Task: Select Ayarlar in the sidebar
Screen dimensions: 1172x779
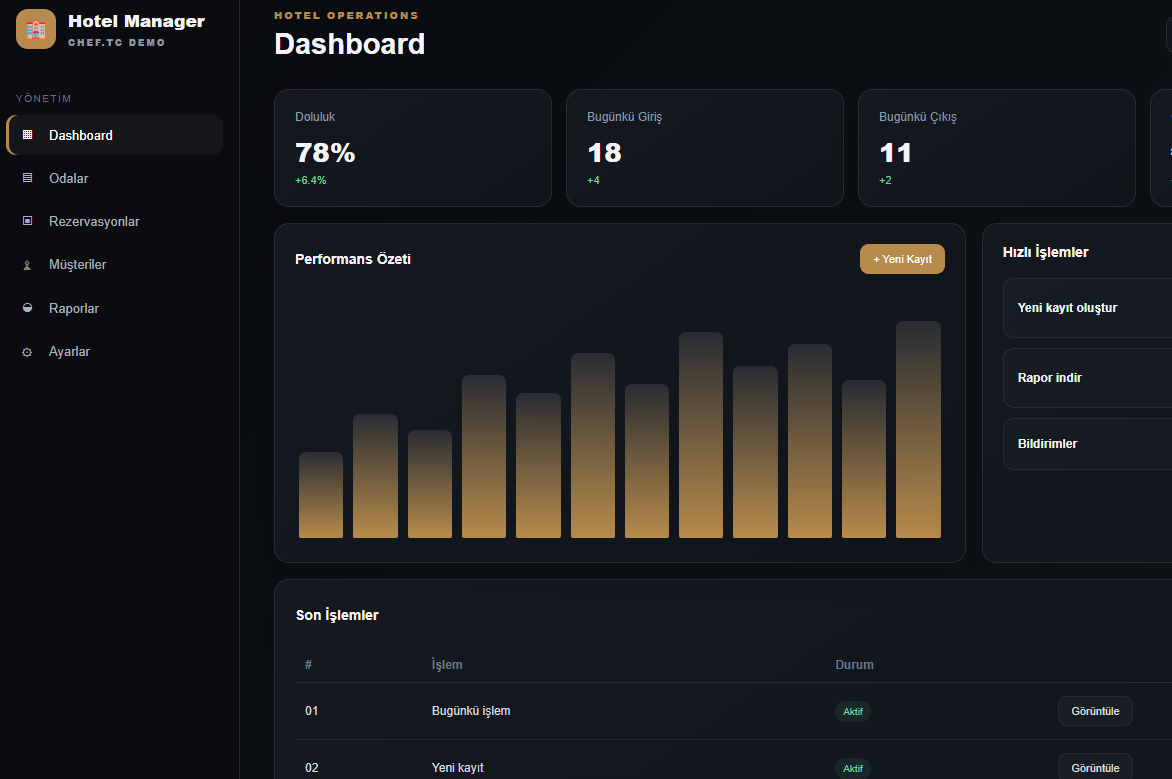Action: coord(114,351)
